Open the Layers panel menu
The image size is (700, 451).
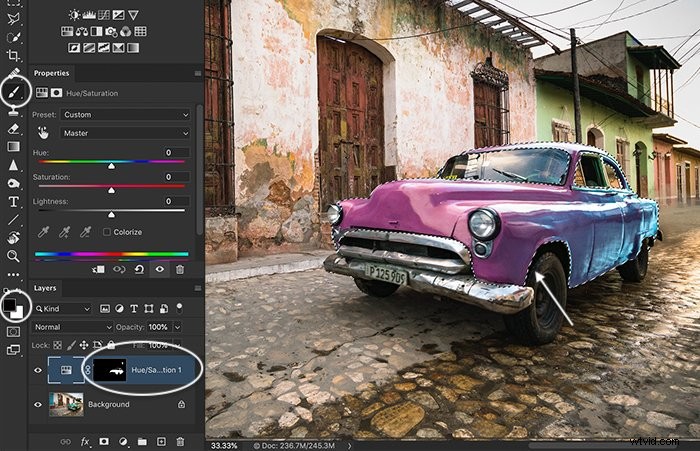[x=198, y=288]
